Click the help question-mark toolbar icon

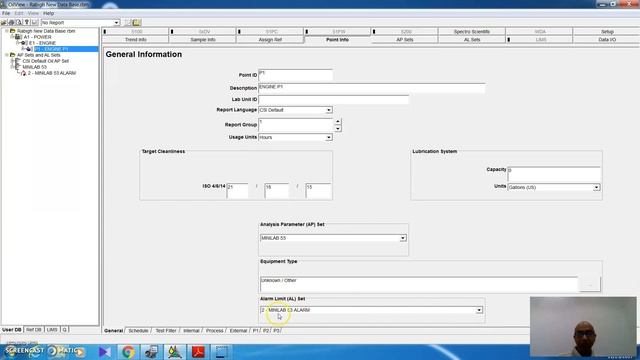tap(27, 23)
